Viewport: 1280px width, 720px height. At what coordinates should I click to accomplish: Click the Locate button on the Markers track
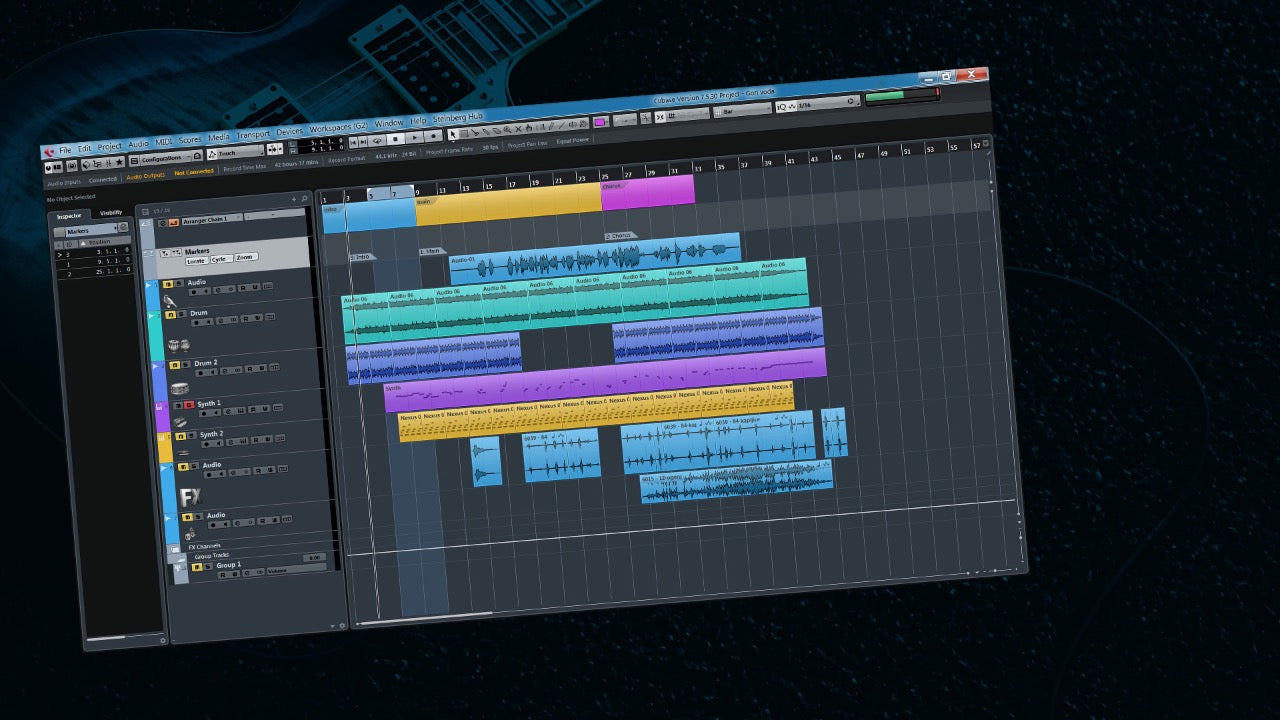197,261
